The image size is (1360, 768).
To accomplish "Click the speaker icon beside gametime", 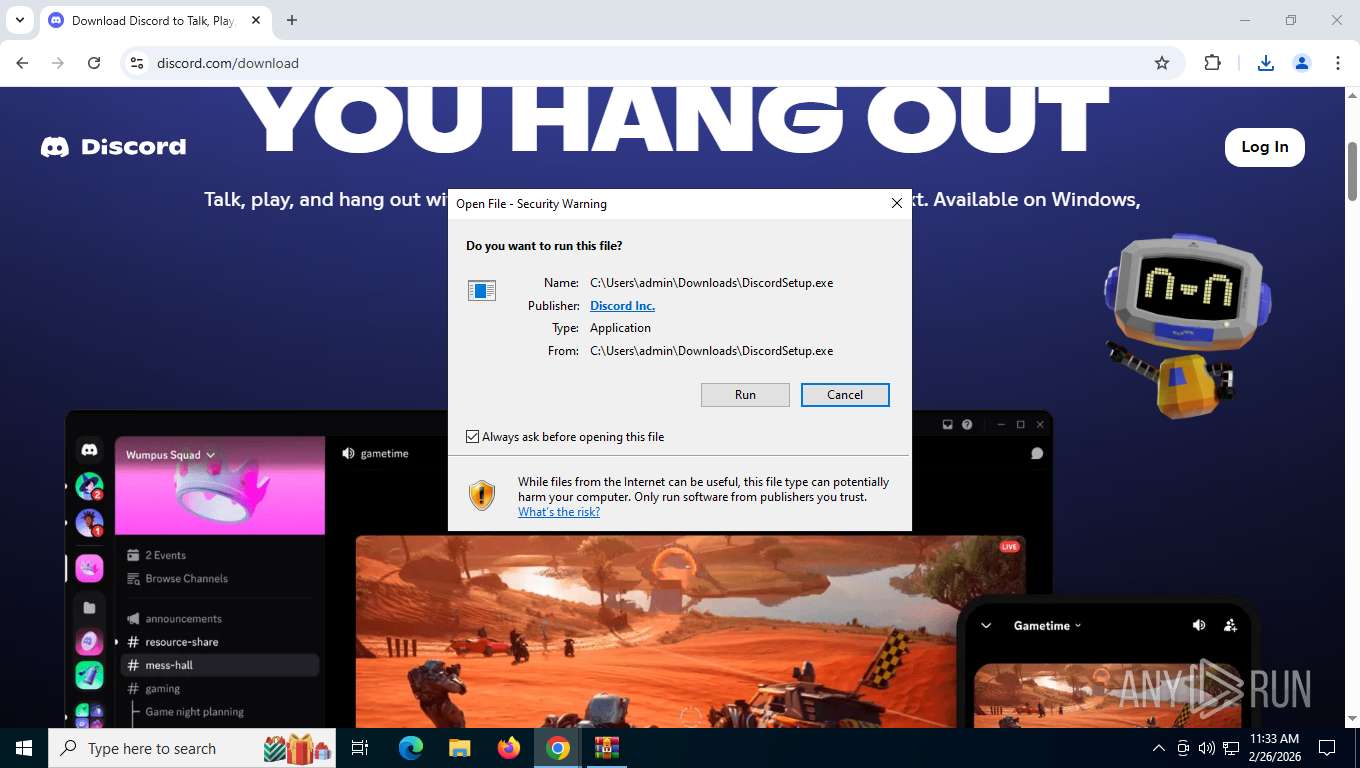I will click(348, 453).
